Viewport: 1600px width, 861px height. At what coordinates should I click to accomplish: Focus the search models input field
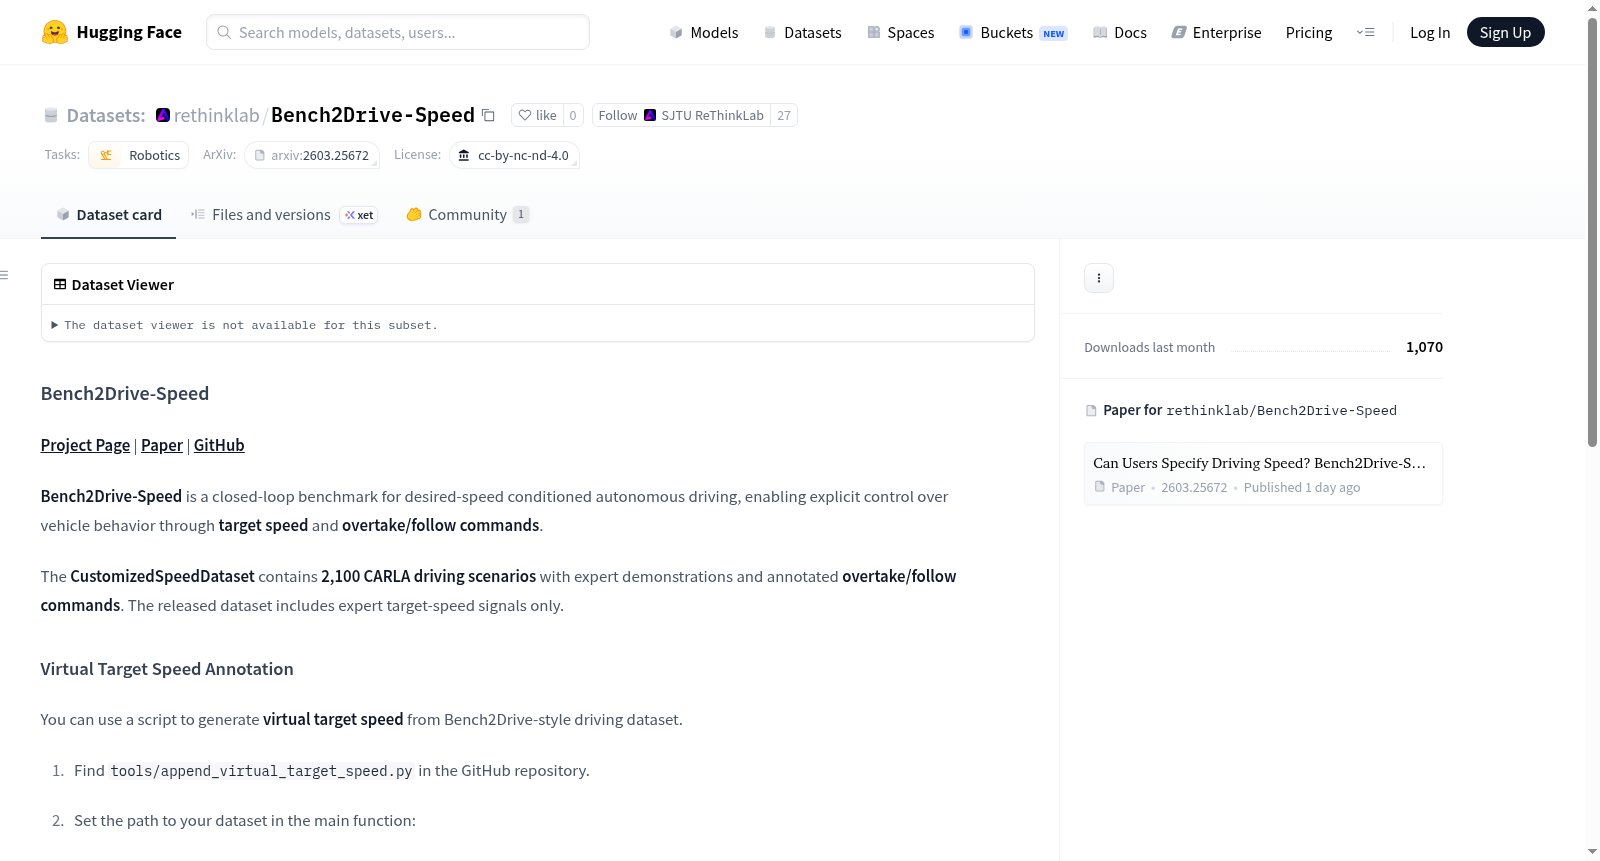pos(398,32)
